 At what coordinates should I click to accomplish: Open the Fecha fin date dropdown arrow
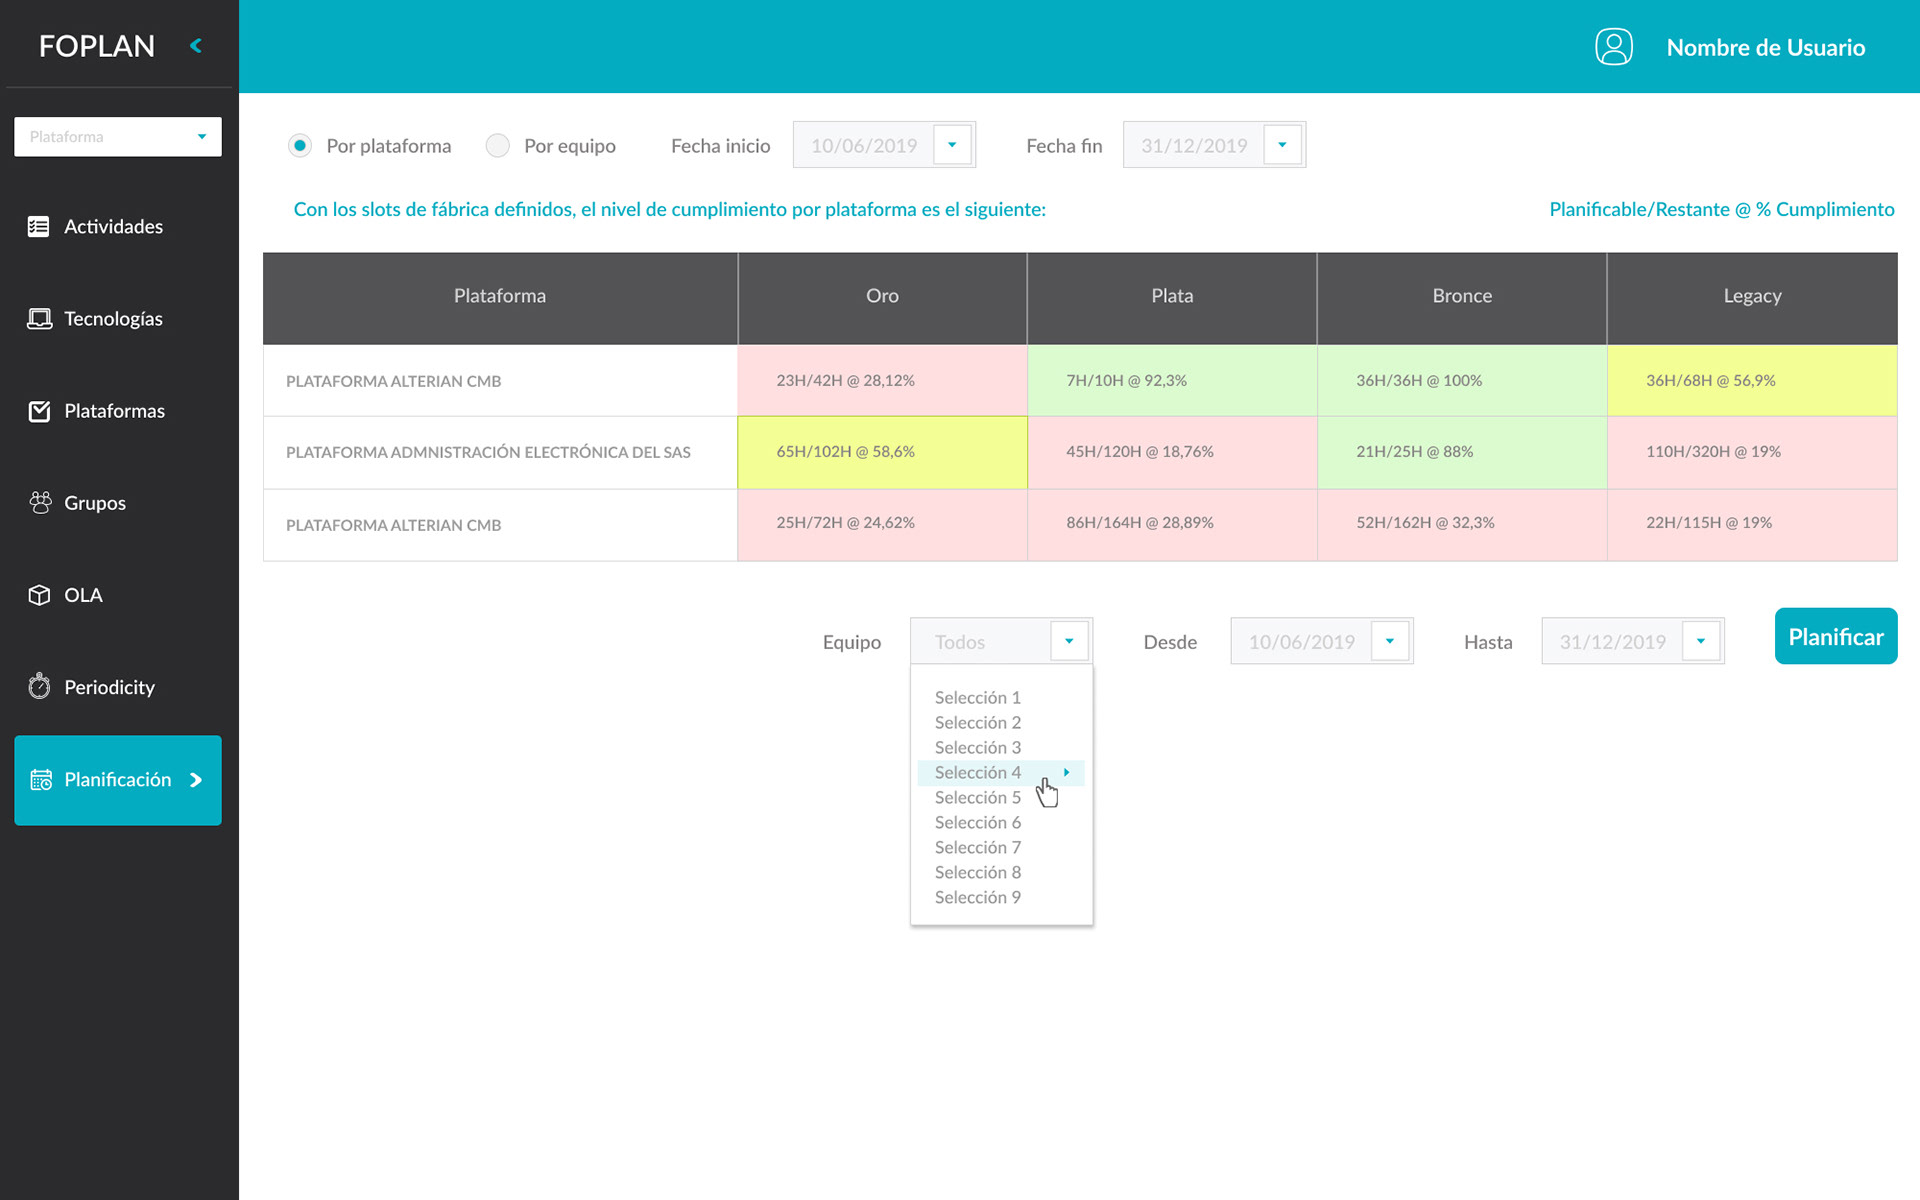coord(1282,145)
